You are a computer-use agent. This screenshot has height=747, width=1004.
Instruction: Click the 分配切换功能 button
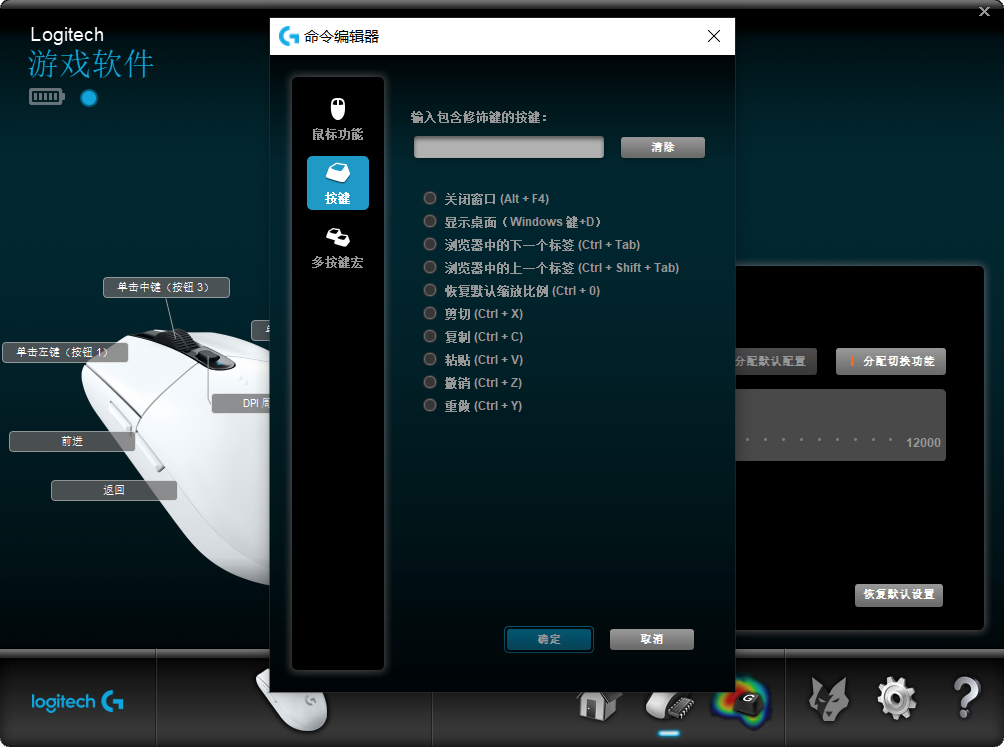coord(891,362)
